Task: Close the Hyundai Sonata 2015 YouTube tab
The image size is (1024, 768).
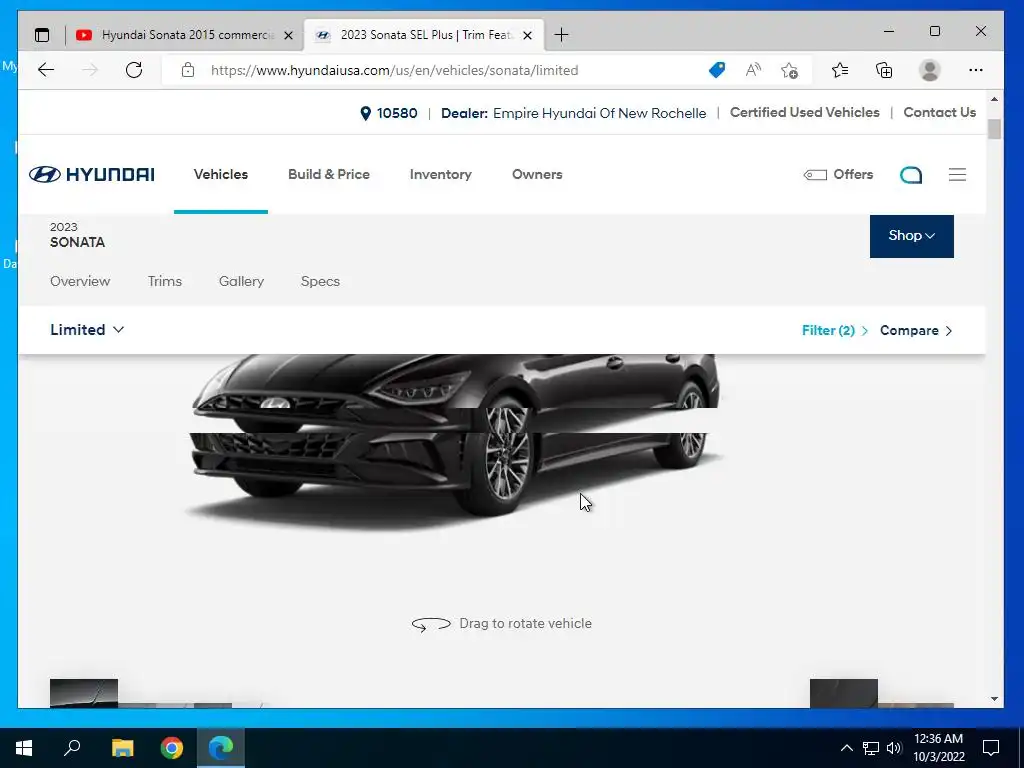Action: [288, 35]
